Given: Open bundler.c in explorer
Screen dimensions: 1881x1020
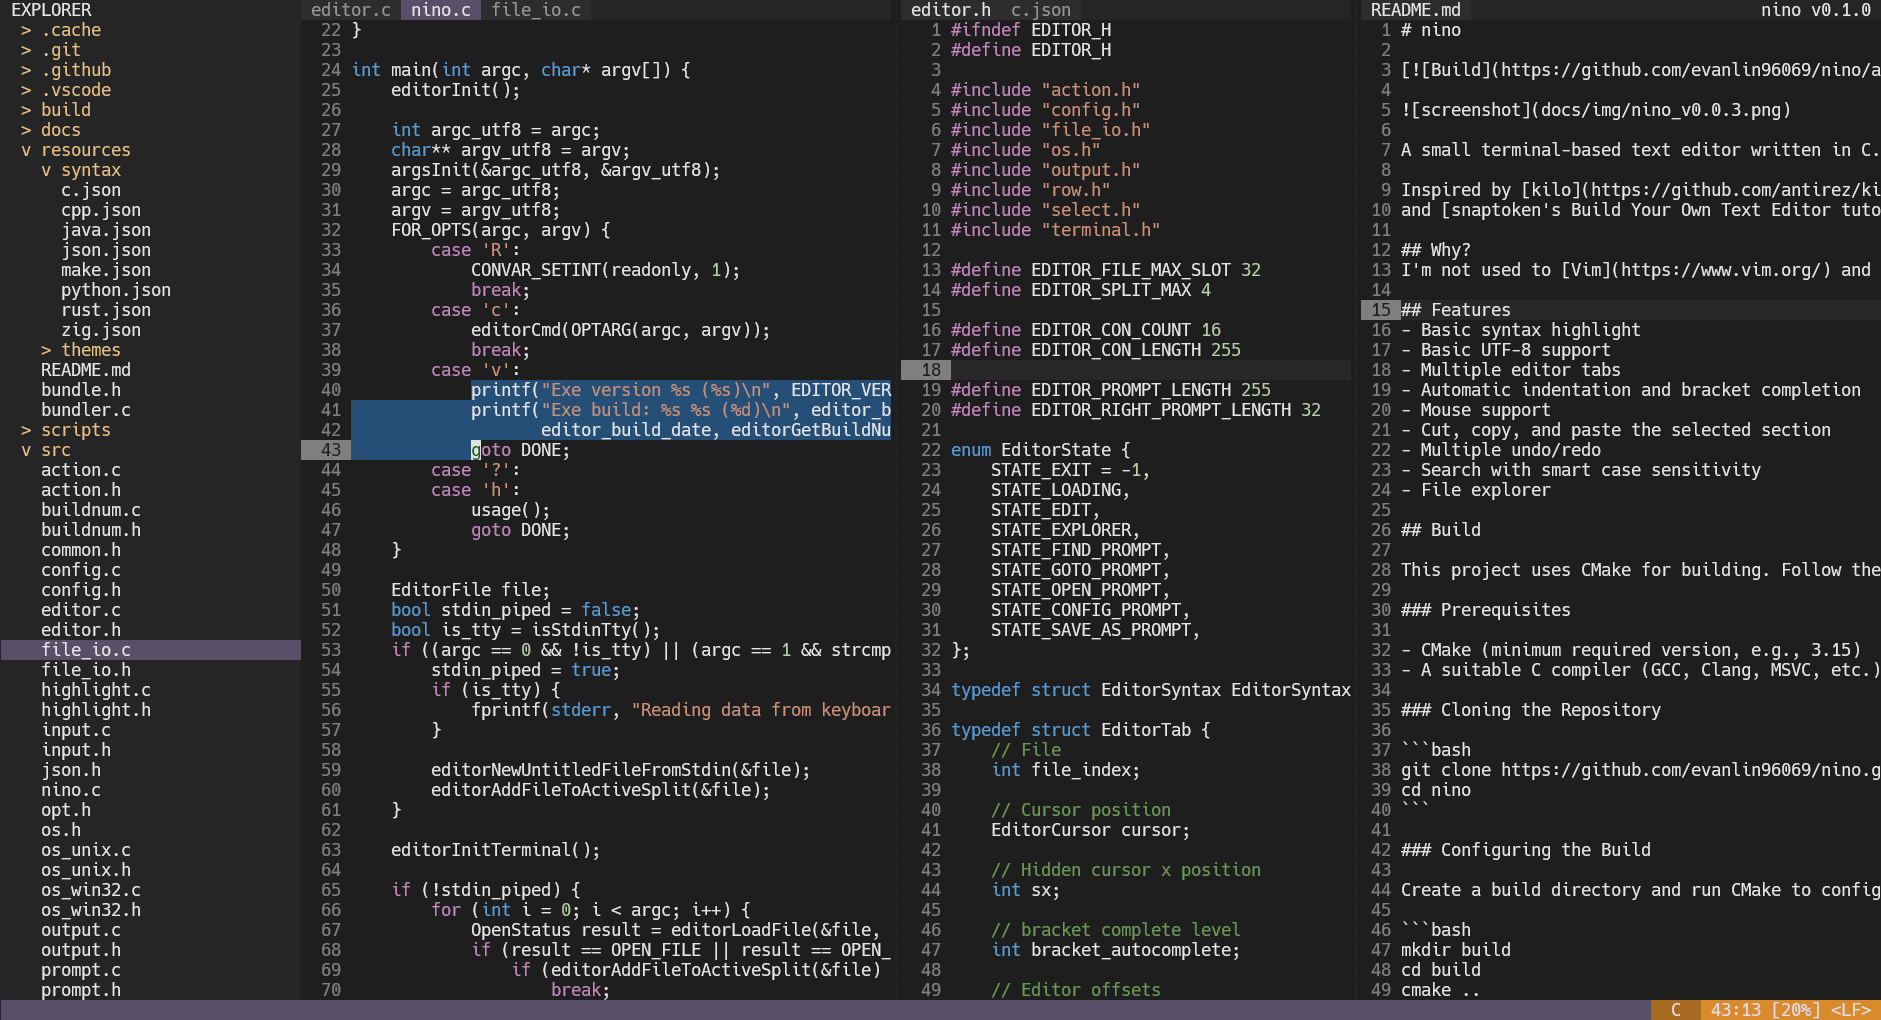Looking at the screenshot, I should (x=86, y=410).
